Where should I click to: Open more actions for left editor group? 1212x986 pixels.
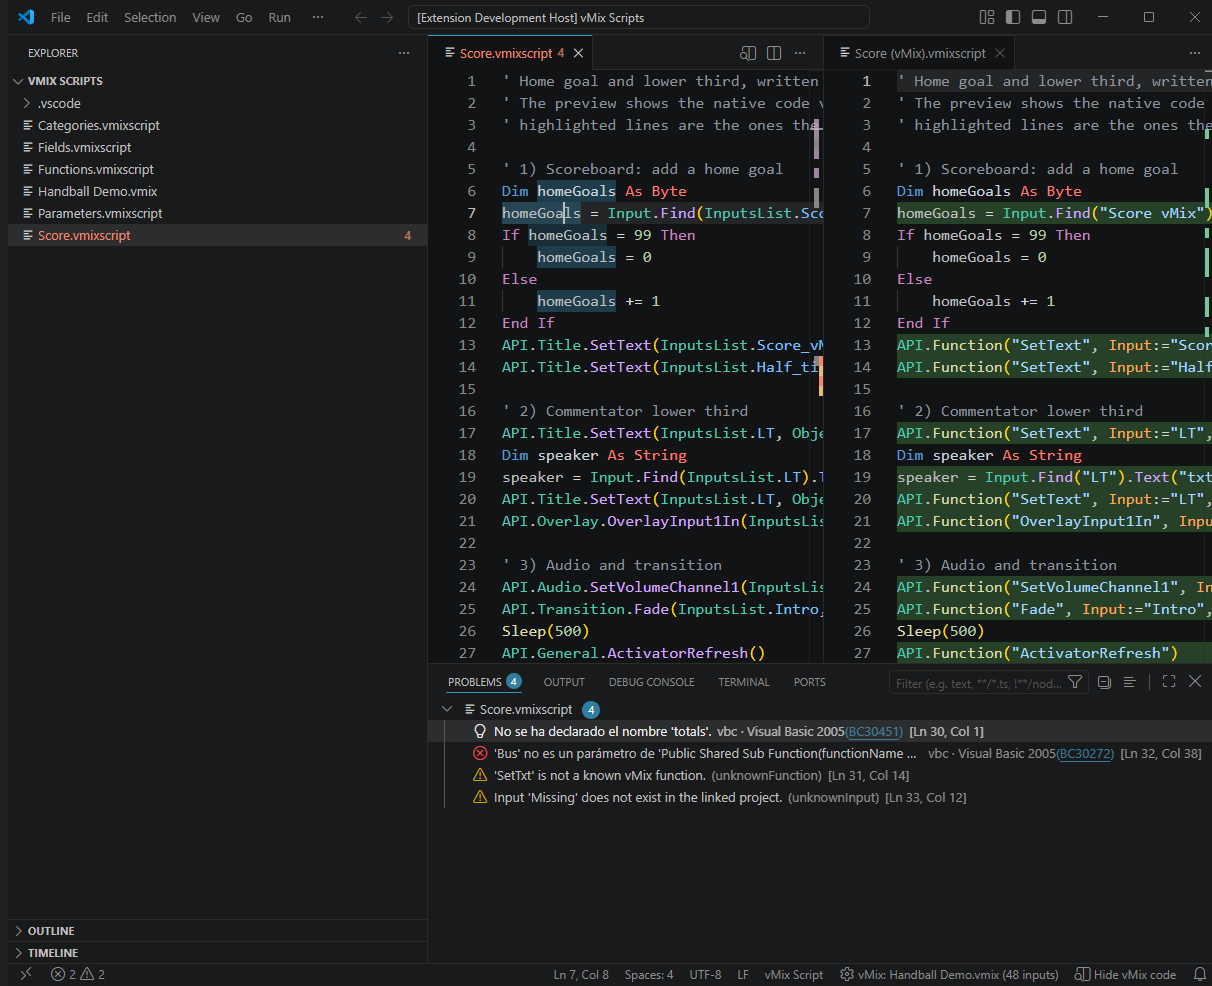pos(800,53)
